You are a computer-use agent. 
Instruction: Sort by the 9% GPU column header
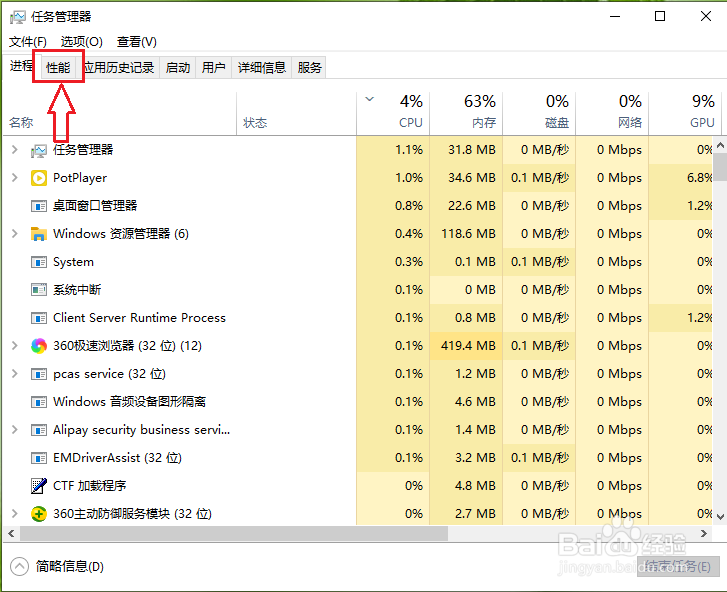pyautogui.click(x=685, y=114)
